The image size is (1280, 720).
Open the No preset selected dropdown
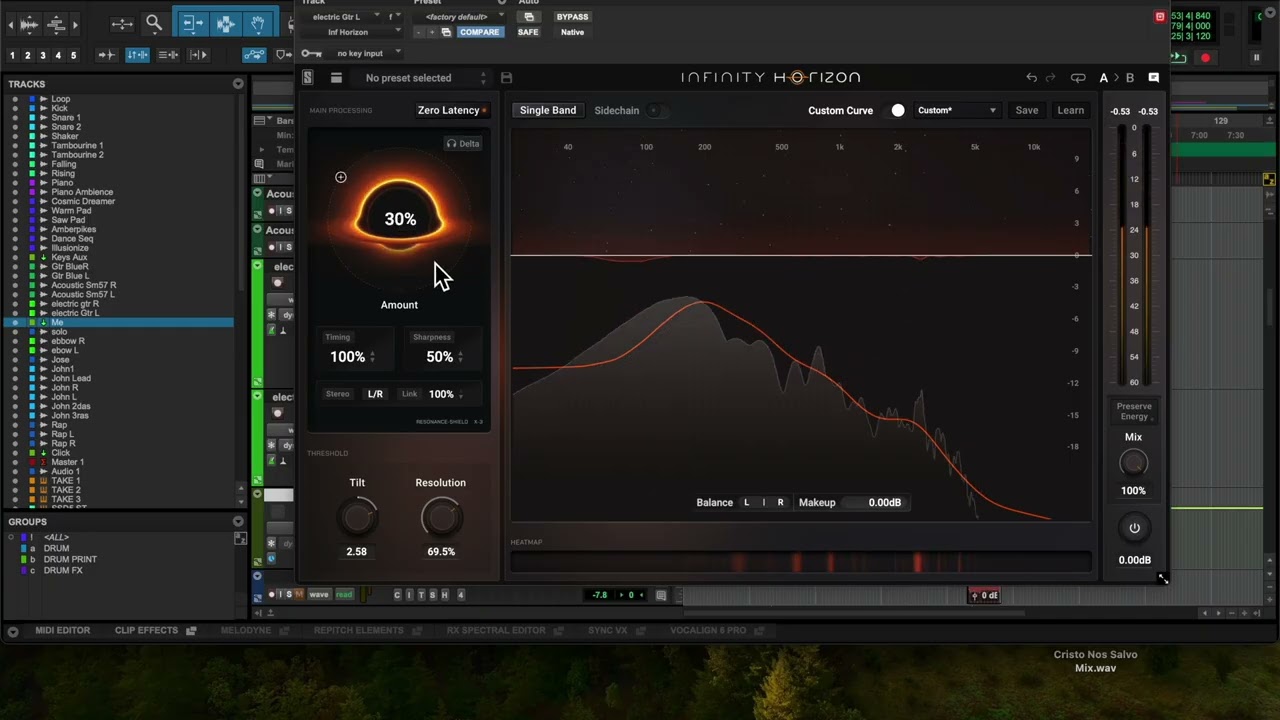click(x=423, y=78)
